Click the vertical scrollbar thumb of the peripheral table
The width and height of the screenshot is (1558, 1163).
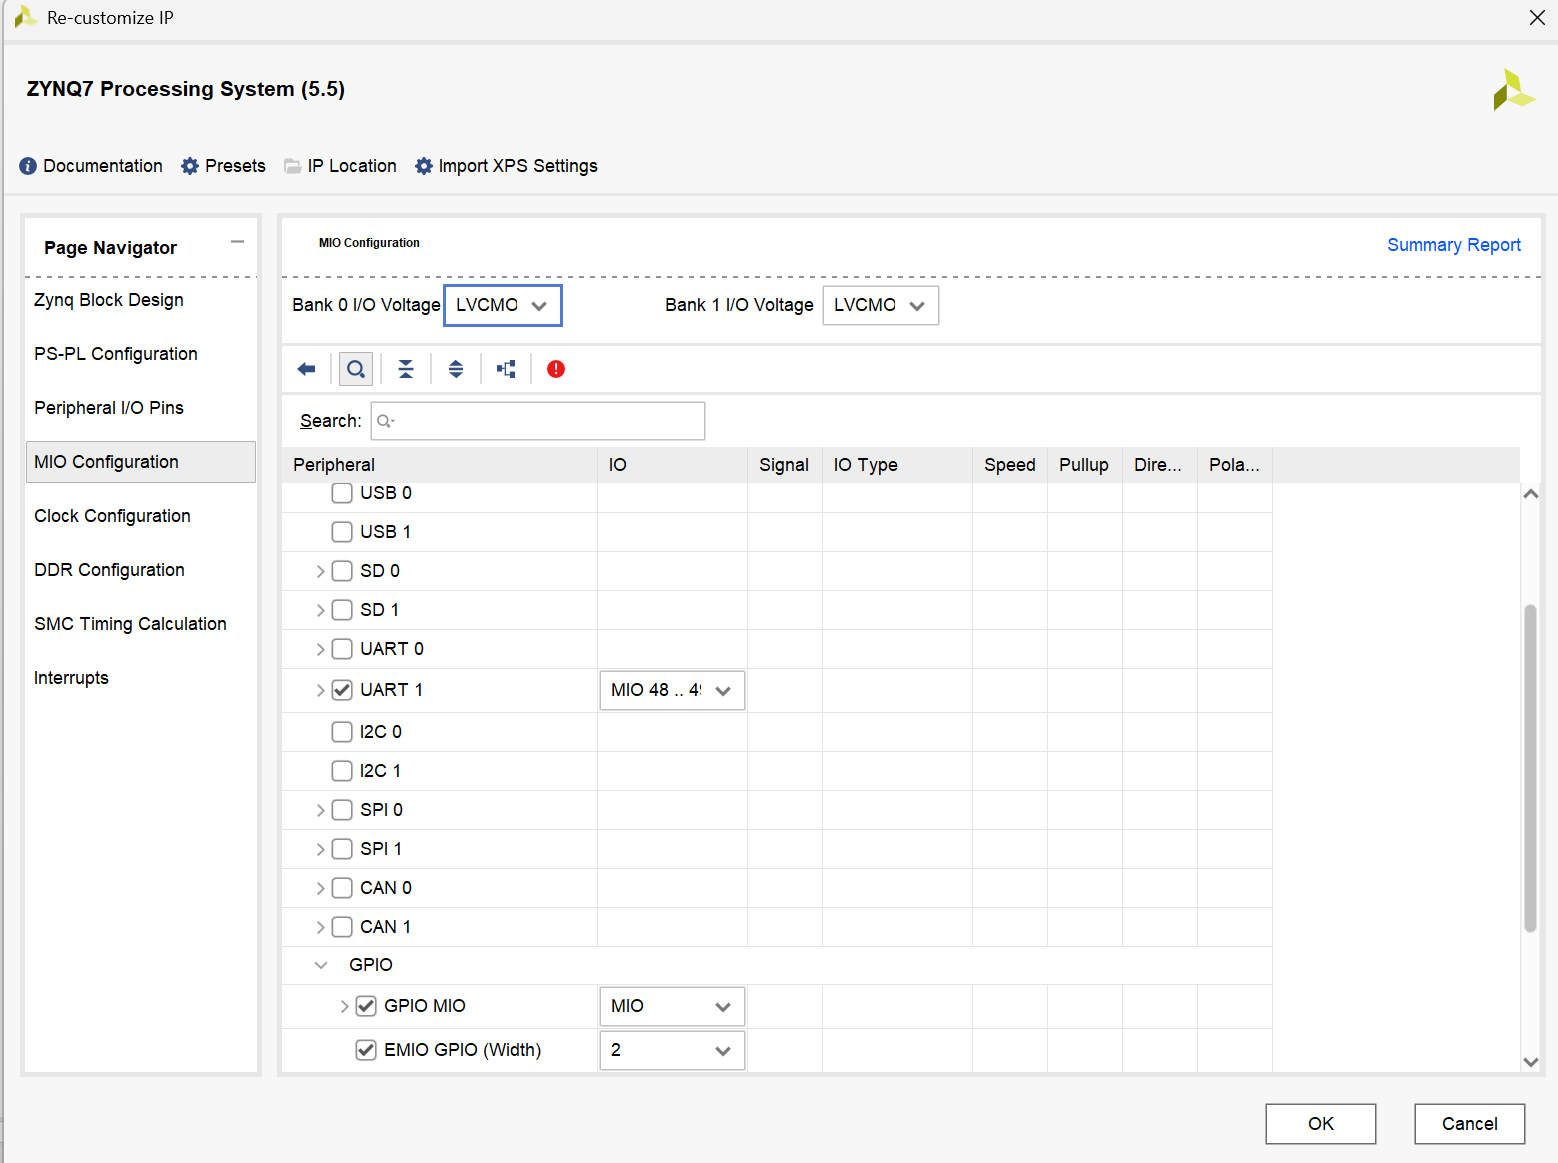point(1530,768)
